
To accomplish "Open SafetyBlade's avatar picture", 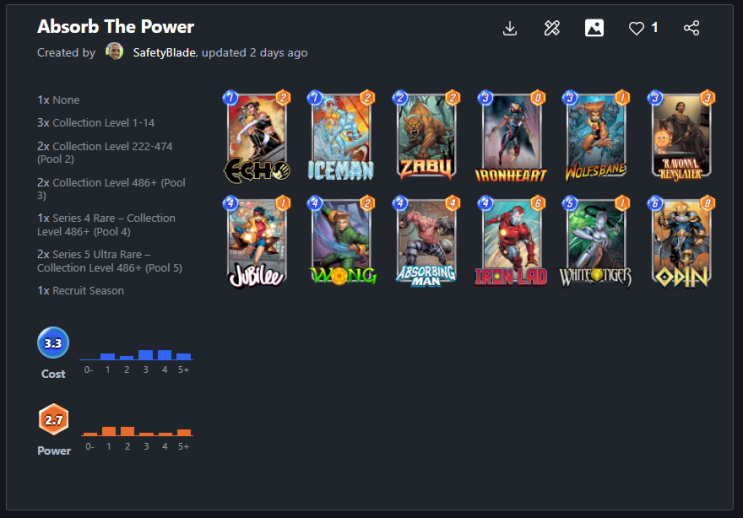I will pyautogui.click(x=114, y=52).
